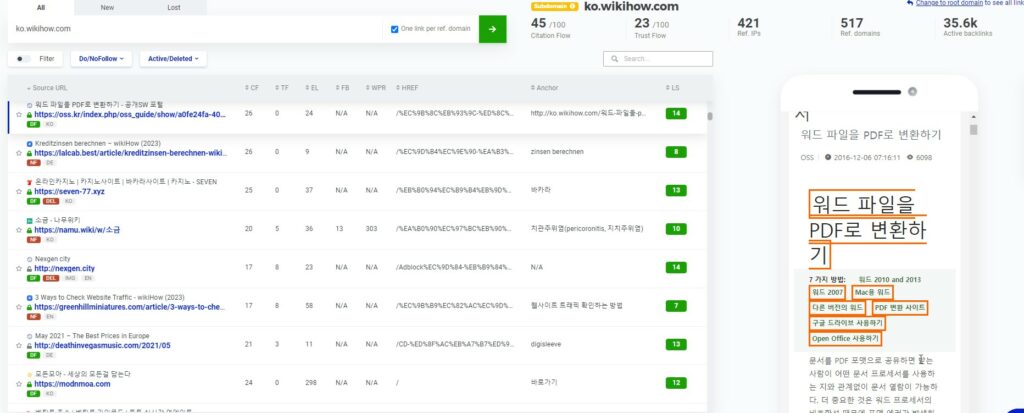
Task: Click the ko.wikihow.com URL input field
Action: click(195, 29)
